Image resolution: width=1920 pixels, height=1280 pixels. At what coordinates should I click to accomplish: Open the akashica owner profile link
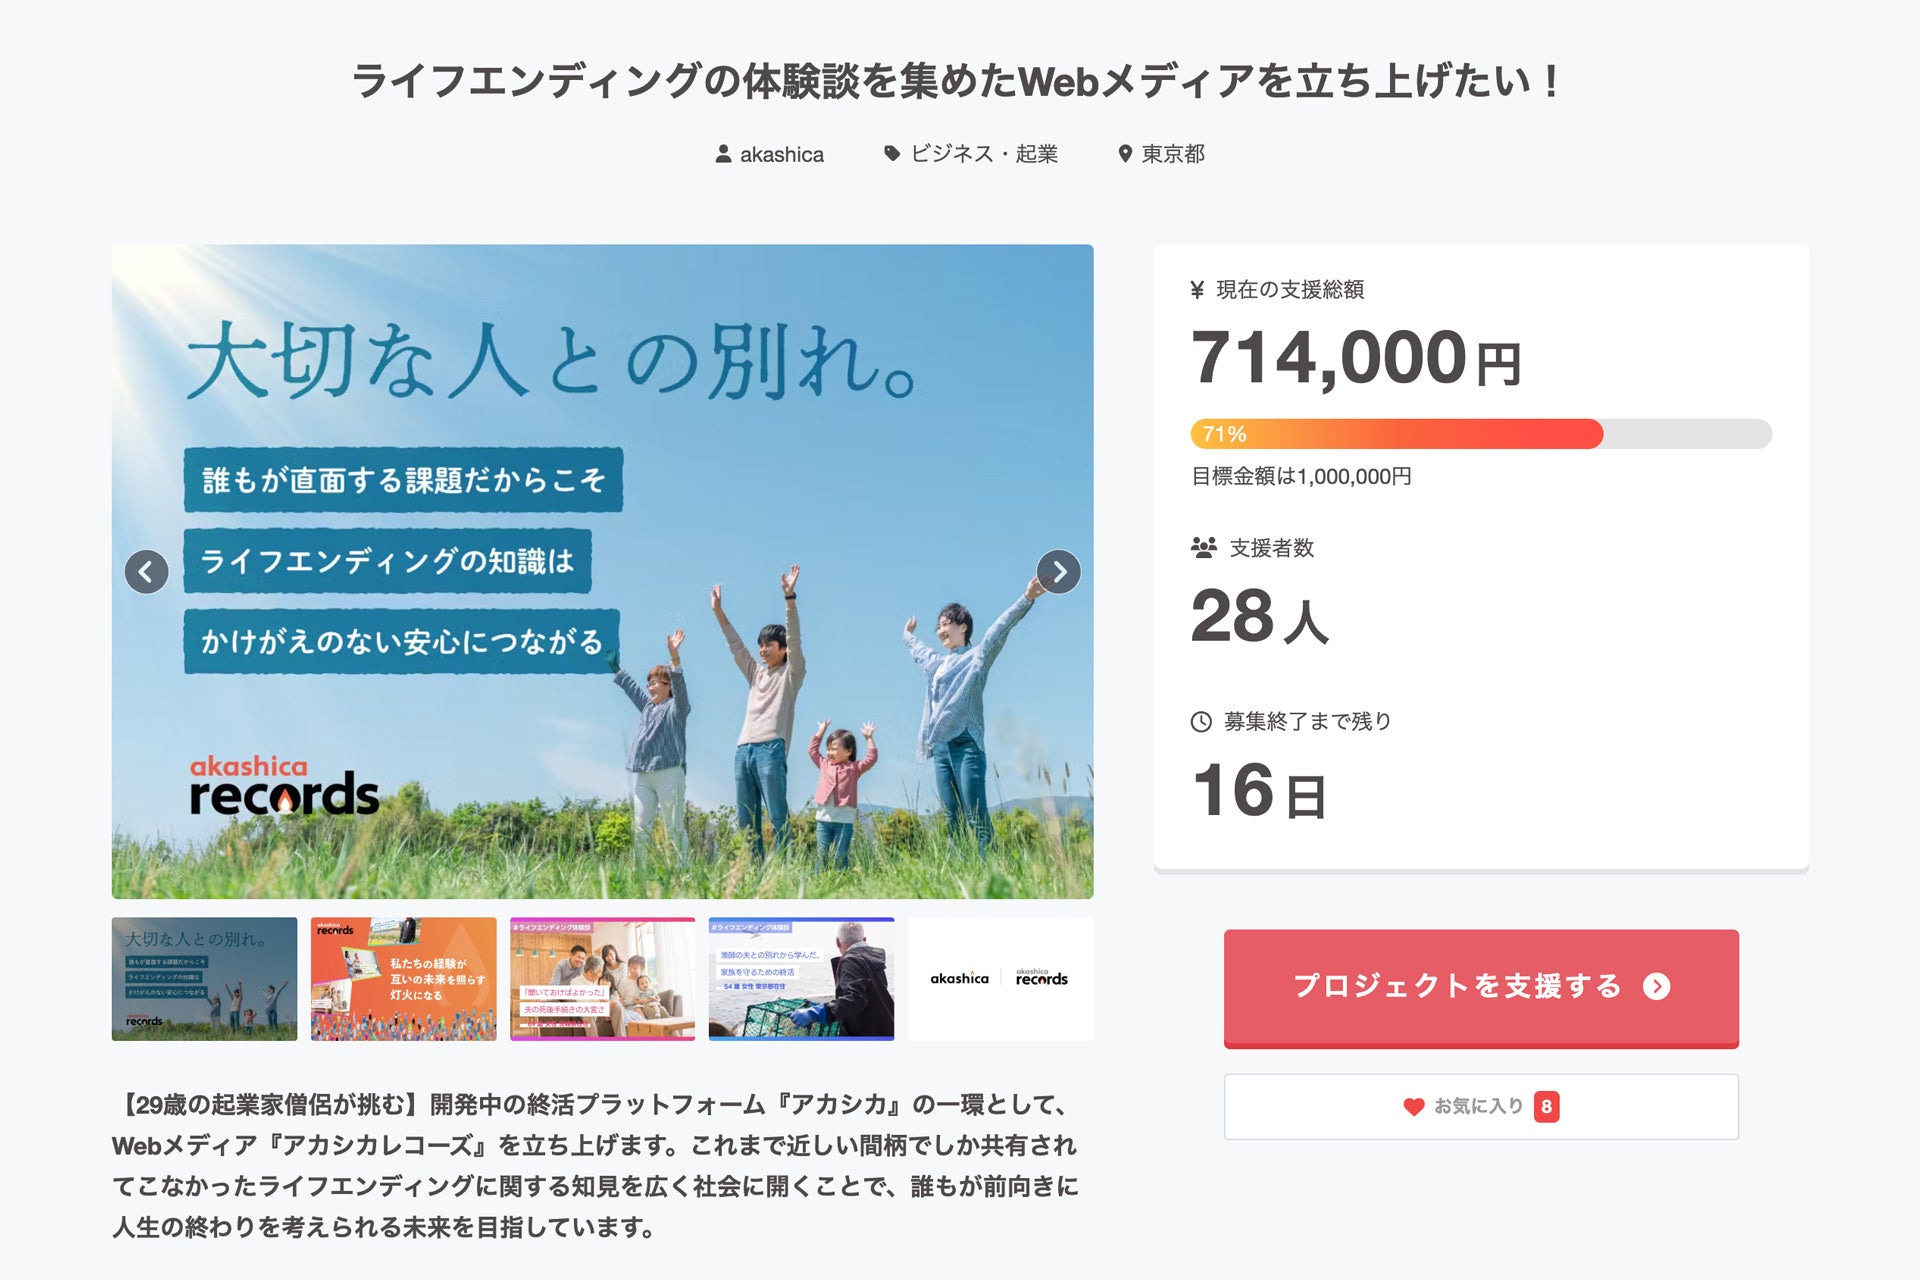(781, 154)
